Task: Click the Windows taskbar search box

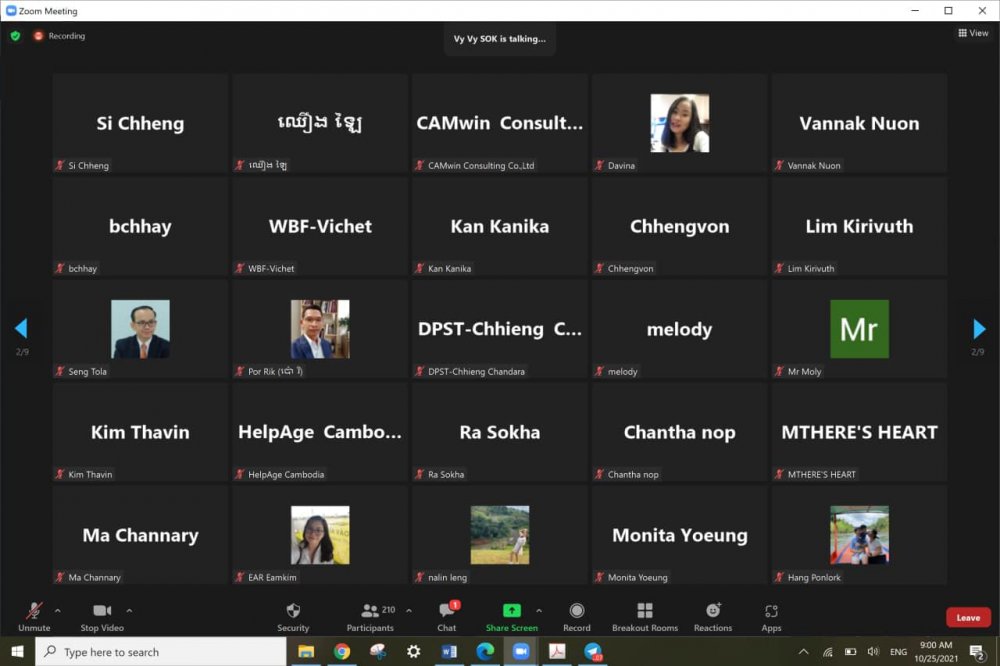Action: pos(160,652)
